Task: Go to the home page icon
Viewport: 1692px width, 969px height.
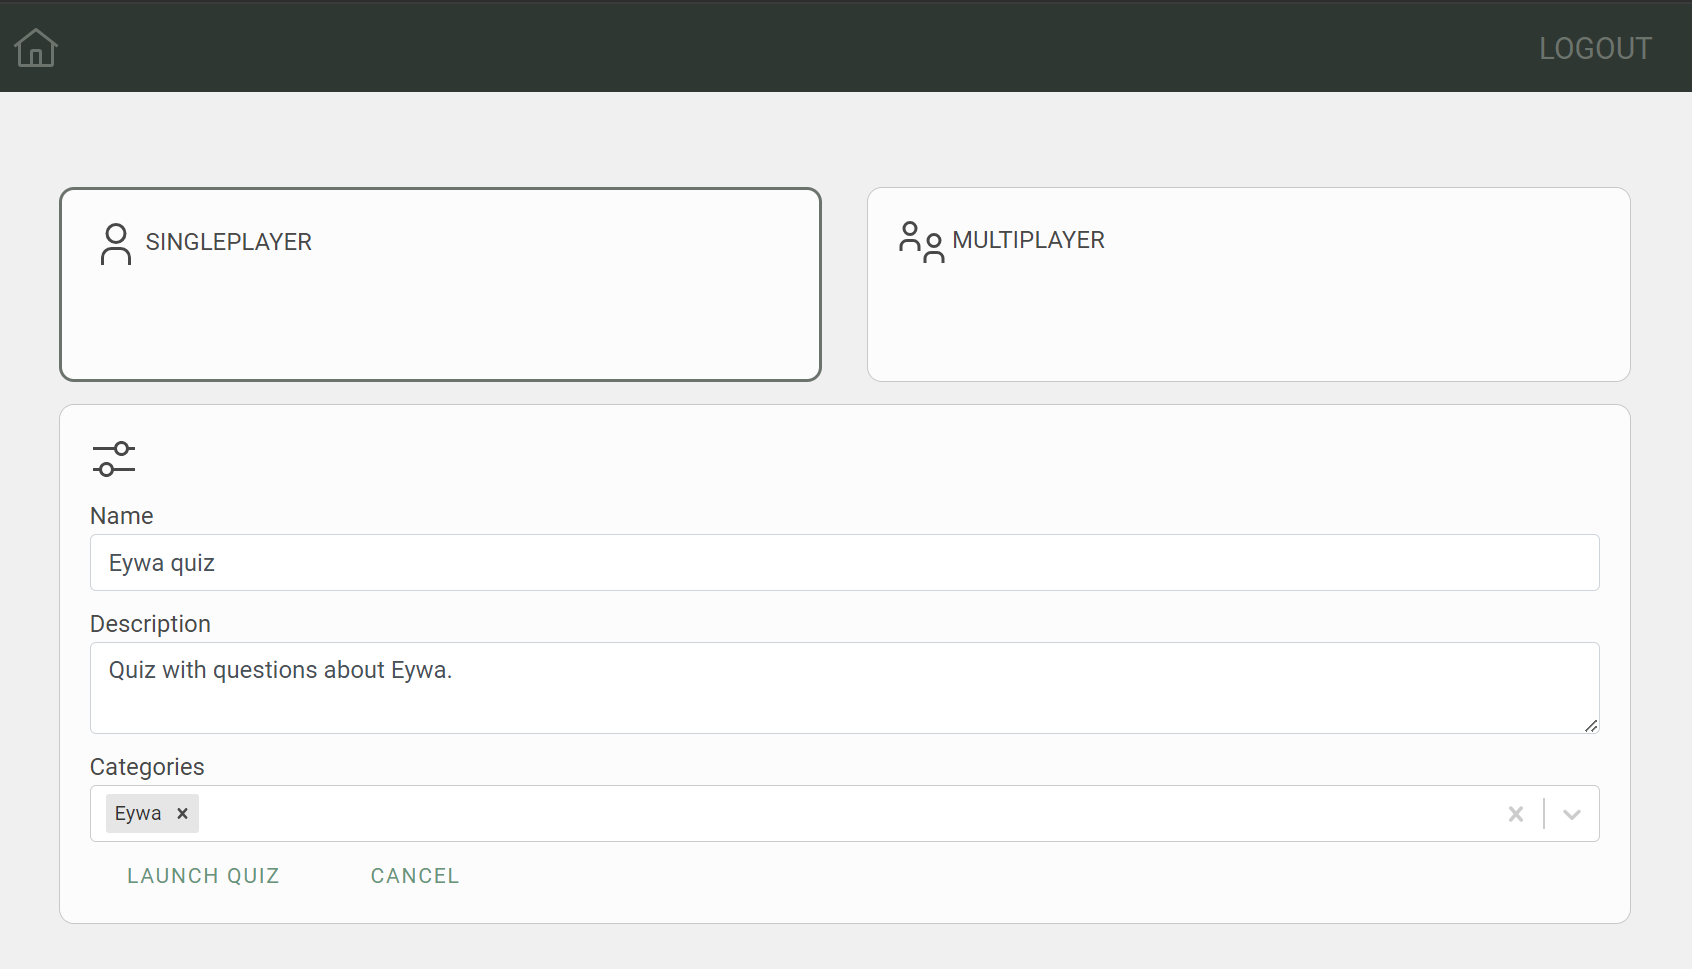Action: click(36, 47)
